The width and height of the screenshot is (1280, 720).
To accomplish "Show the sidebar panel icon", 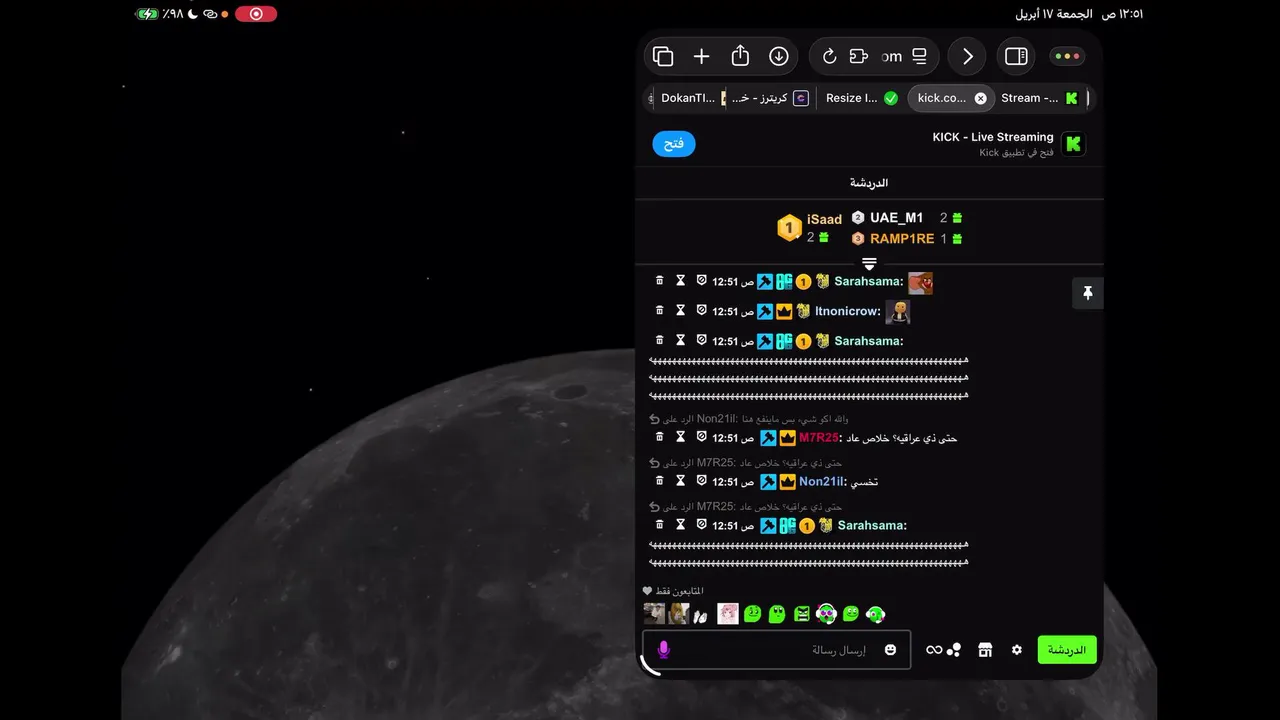I will 1016,57.
